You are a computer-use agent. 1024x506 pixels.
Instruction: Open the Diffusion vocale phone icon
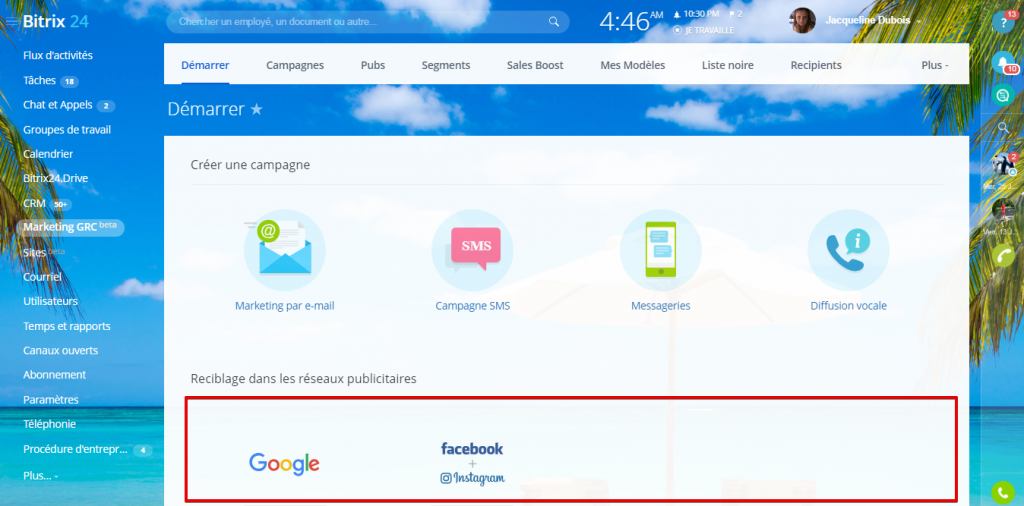click(x=848, y=250)
